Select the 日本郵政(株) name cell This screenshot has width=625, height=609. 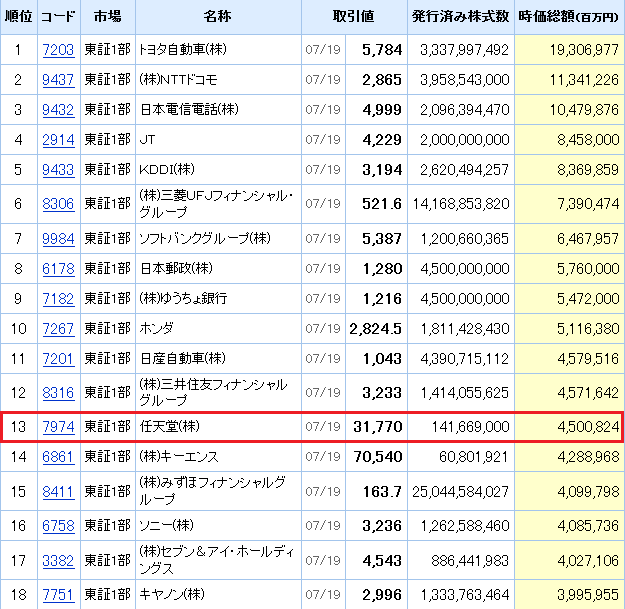tap(218, 269)
